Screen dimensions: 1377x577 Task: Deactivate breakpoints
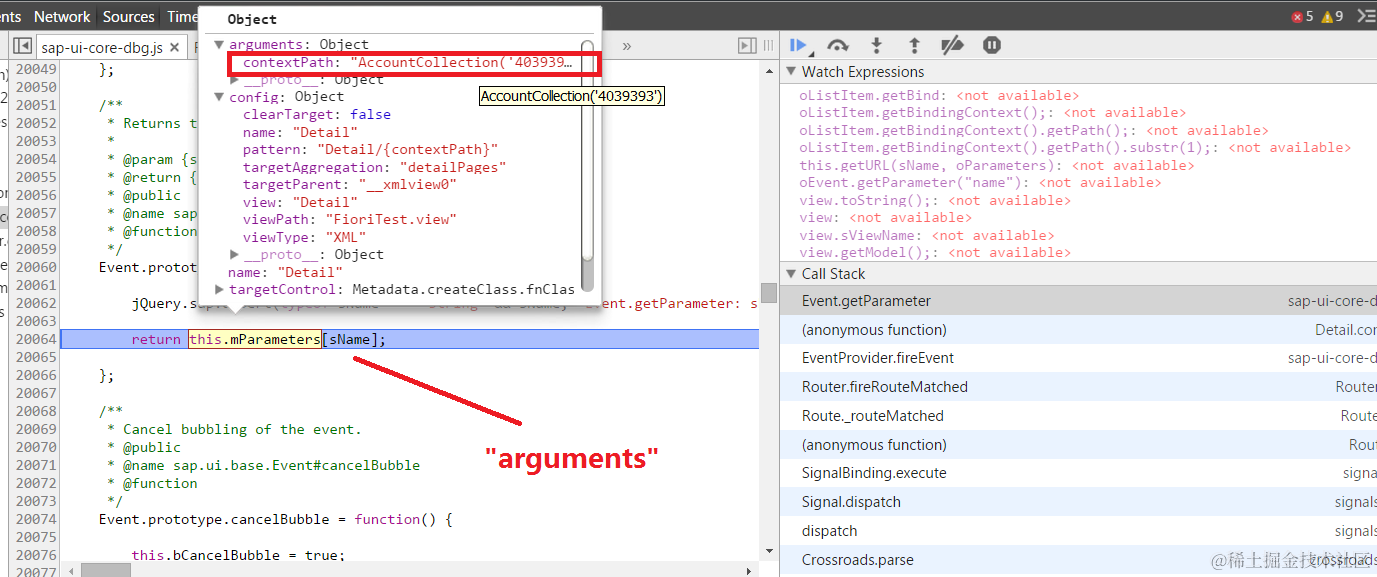click(952, 45)
